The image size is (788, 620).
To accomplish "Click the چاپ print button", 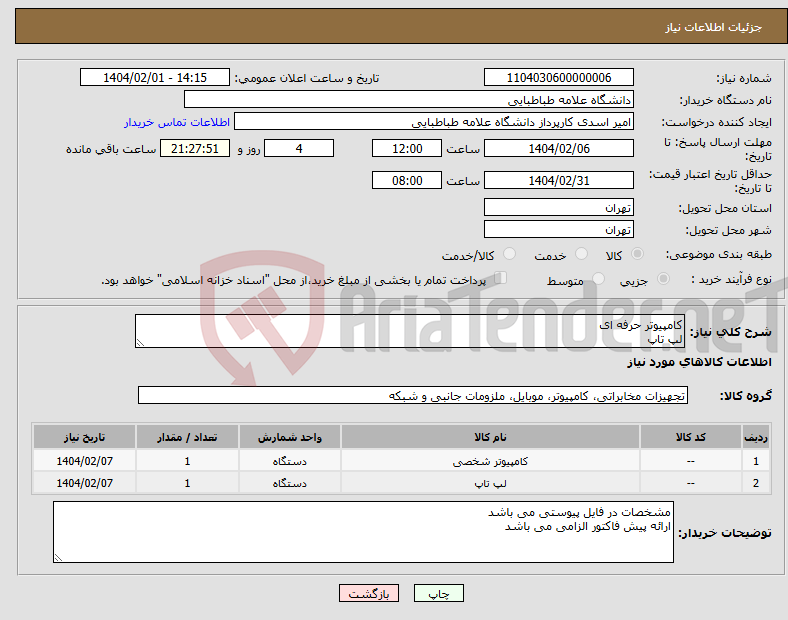I will click(x=439, y=593).
